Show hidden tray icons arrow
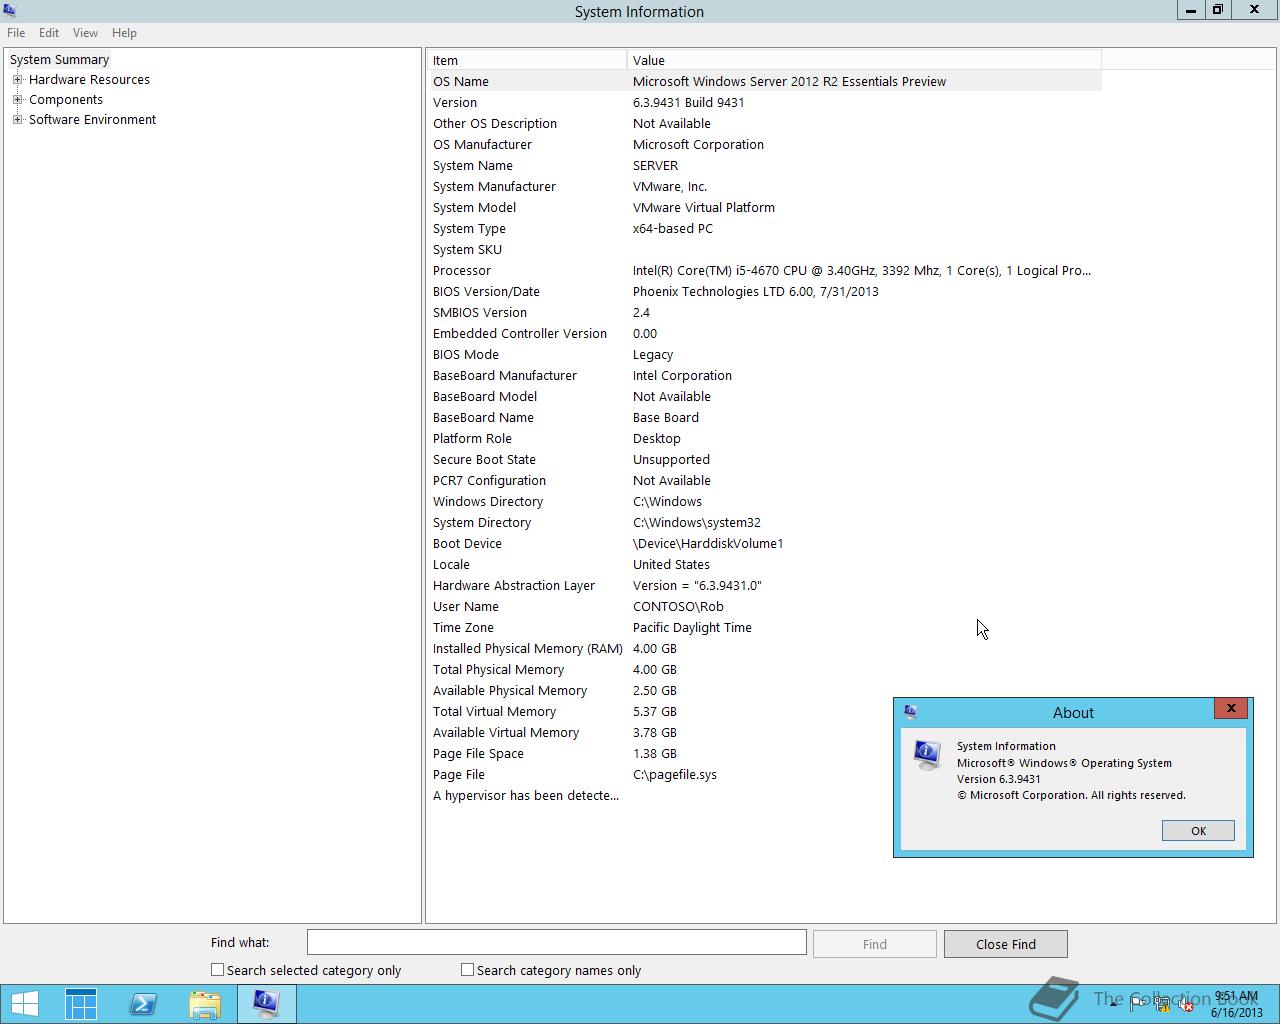The image size is (1280, 1024). click(1113, 1004)
